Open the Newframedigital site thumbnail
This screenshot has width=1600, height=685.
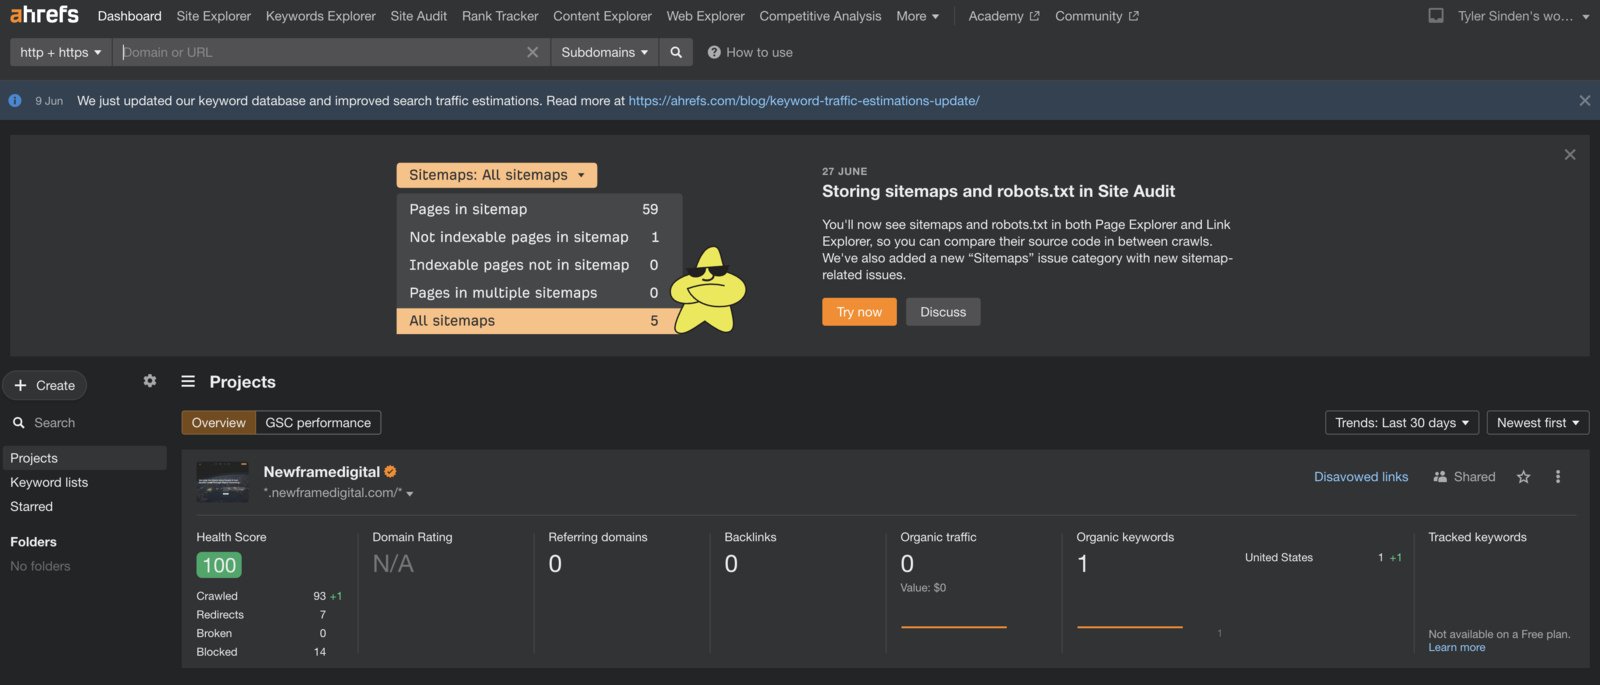(223, 482)
